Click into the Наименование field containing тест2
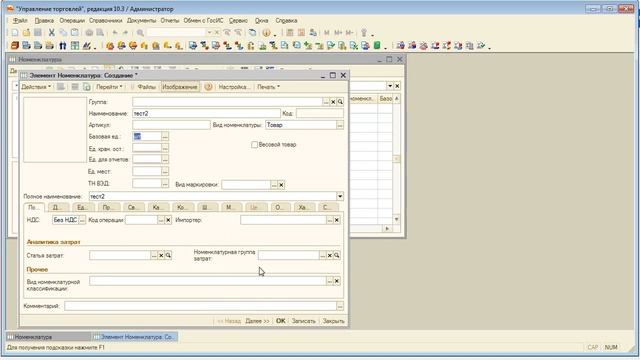Viewport: 640px width, 360px height. 206,113
